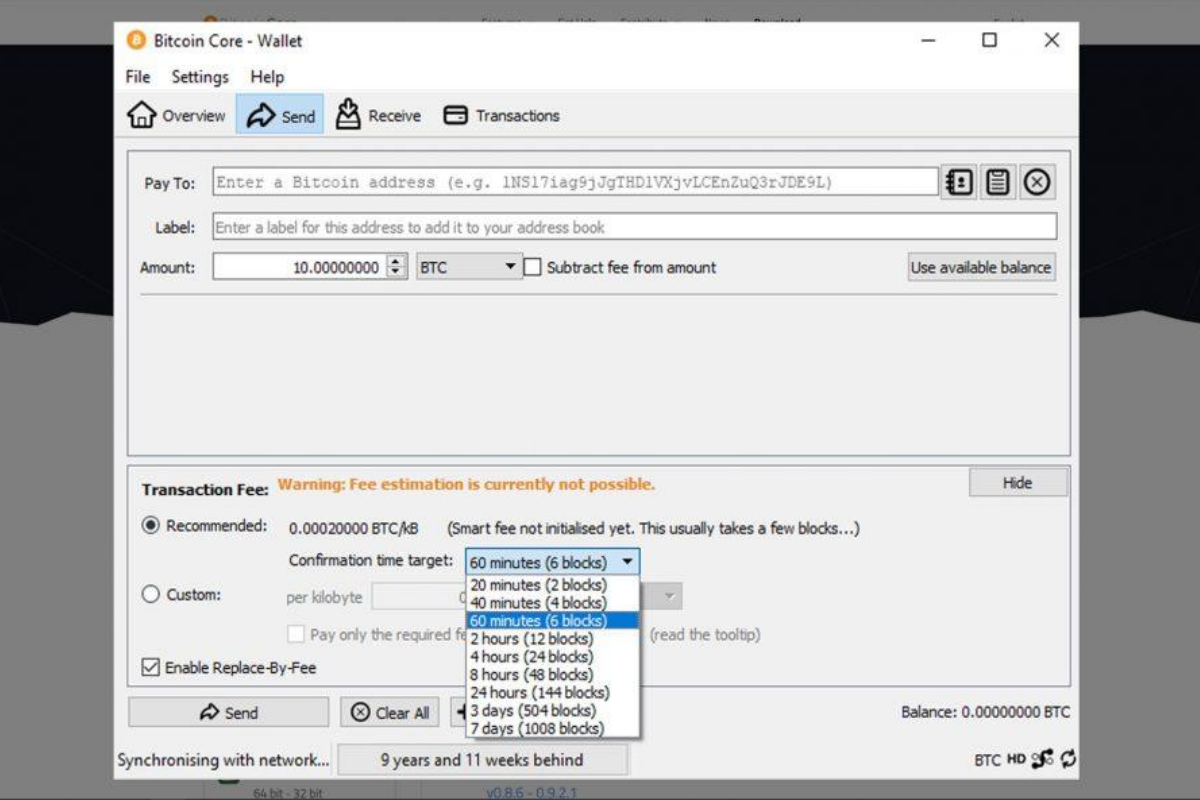Viewport: 1200px width, 800px height.
Task: Choose 3 days (504 blocks) option
Action: (x=552, y=710)
